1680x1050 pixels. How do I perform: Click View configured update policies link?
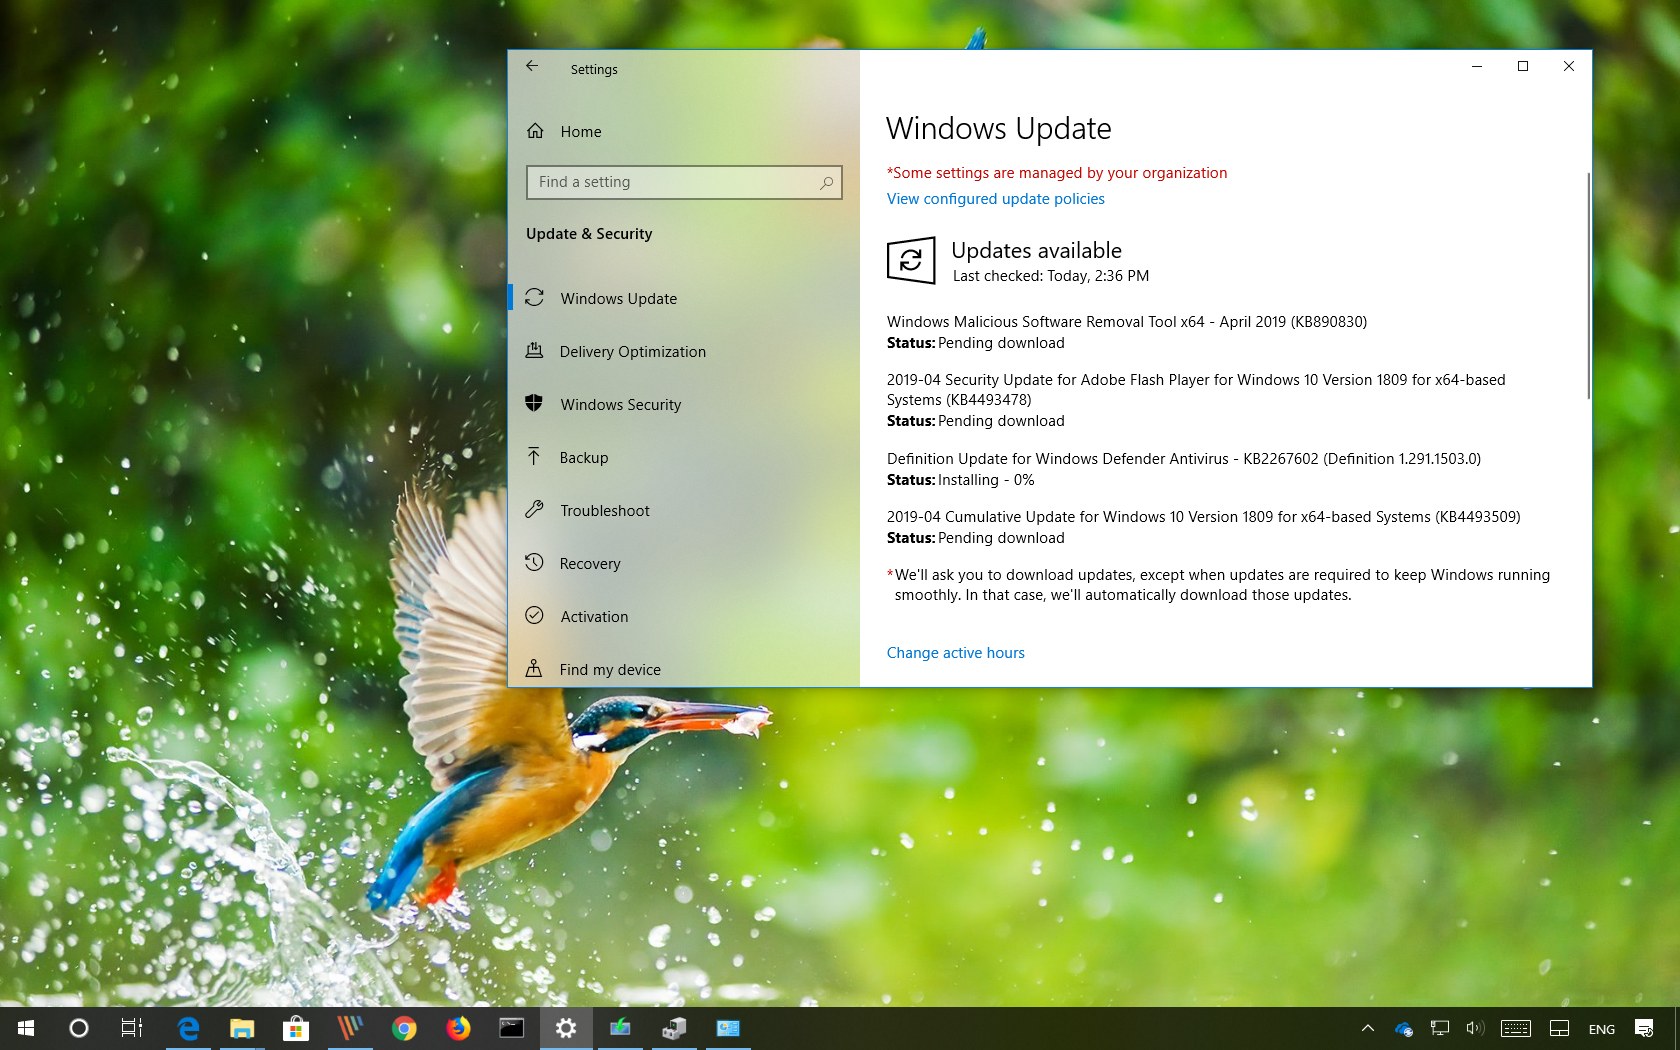click(x=995, y=199)
